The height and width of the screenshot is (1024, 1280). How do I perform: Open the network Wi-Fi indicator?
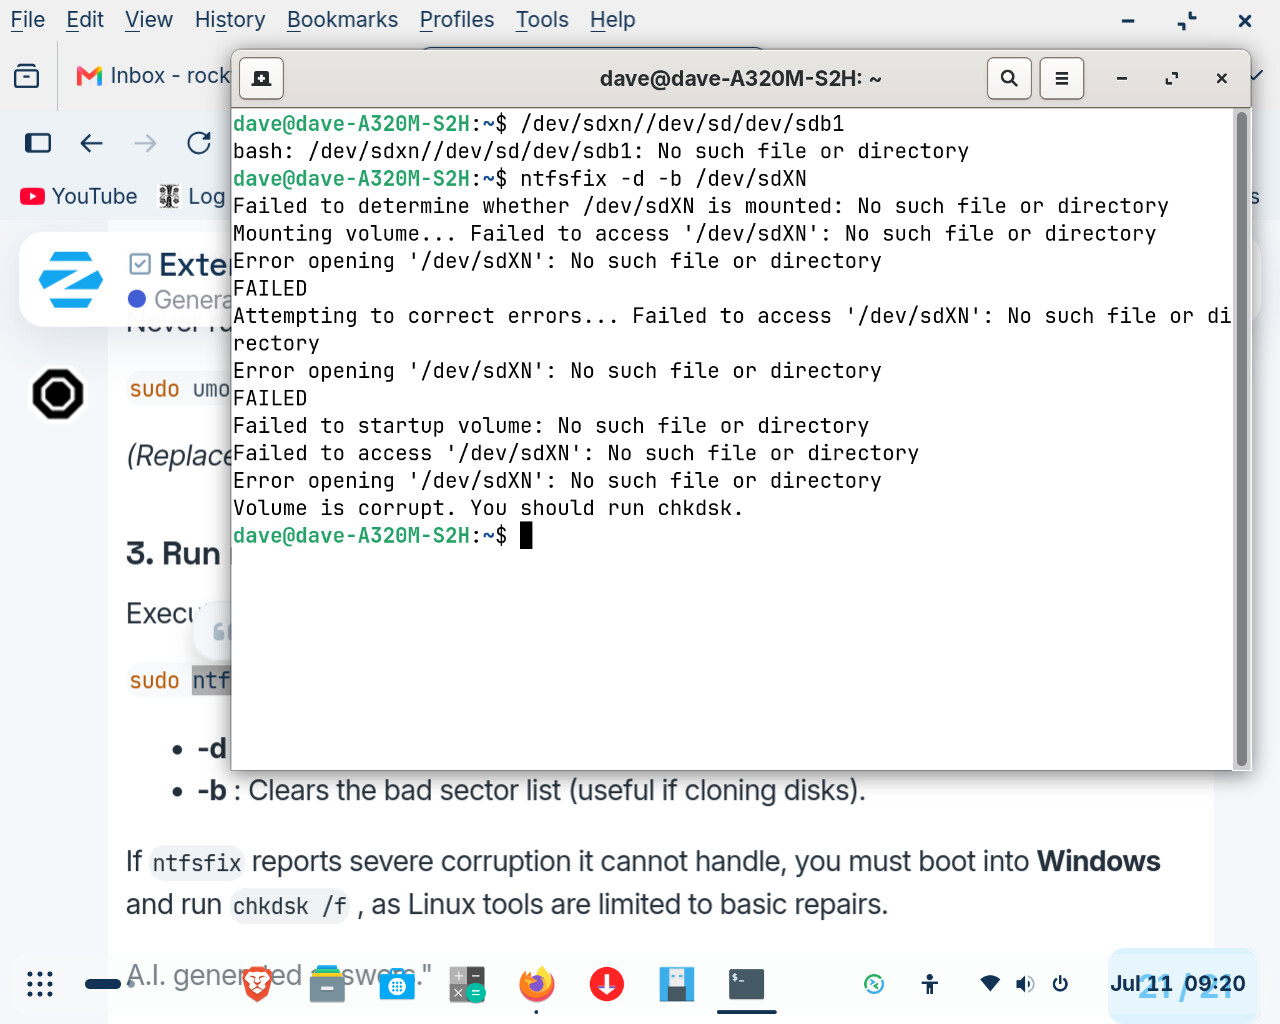(990, 984)
